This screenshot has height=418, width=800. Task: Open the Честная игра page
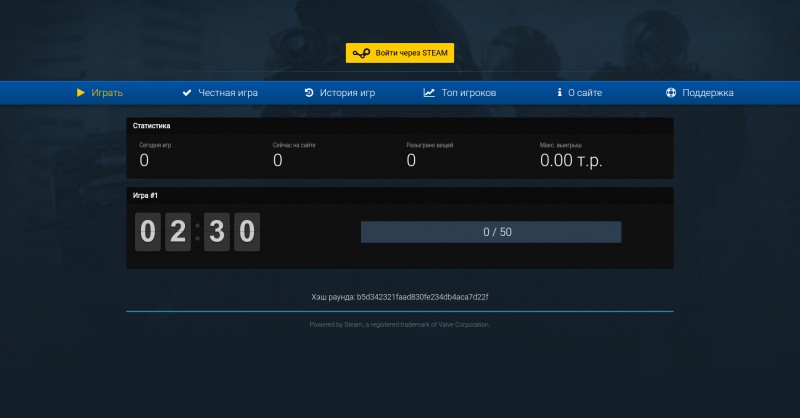pos(220,92)
